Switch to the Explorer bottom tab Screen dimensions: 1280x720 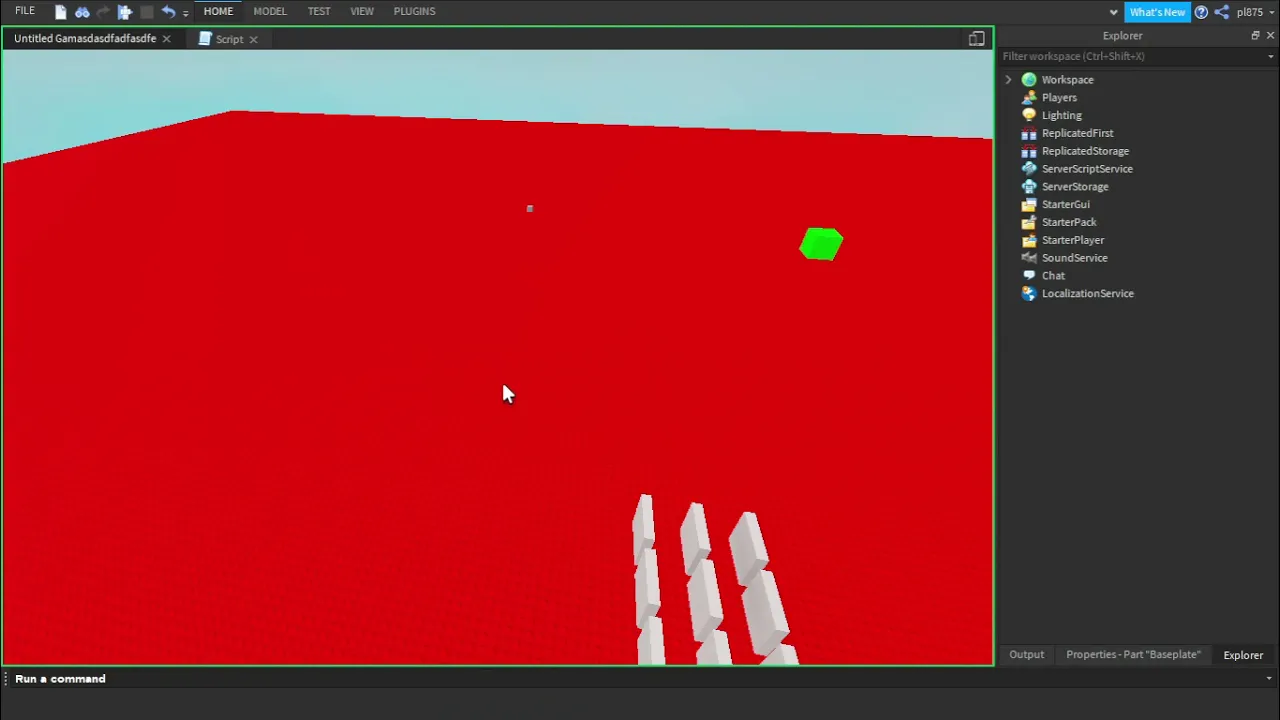1243,655
